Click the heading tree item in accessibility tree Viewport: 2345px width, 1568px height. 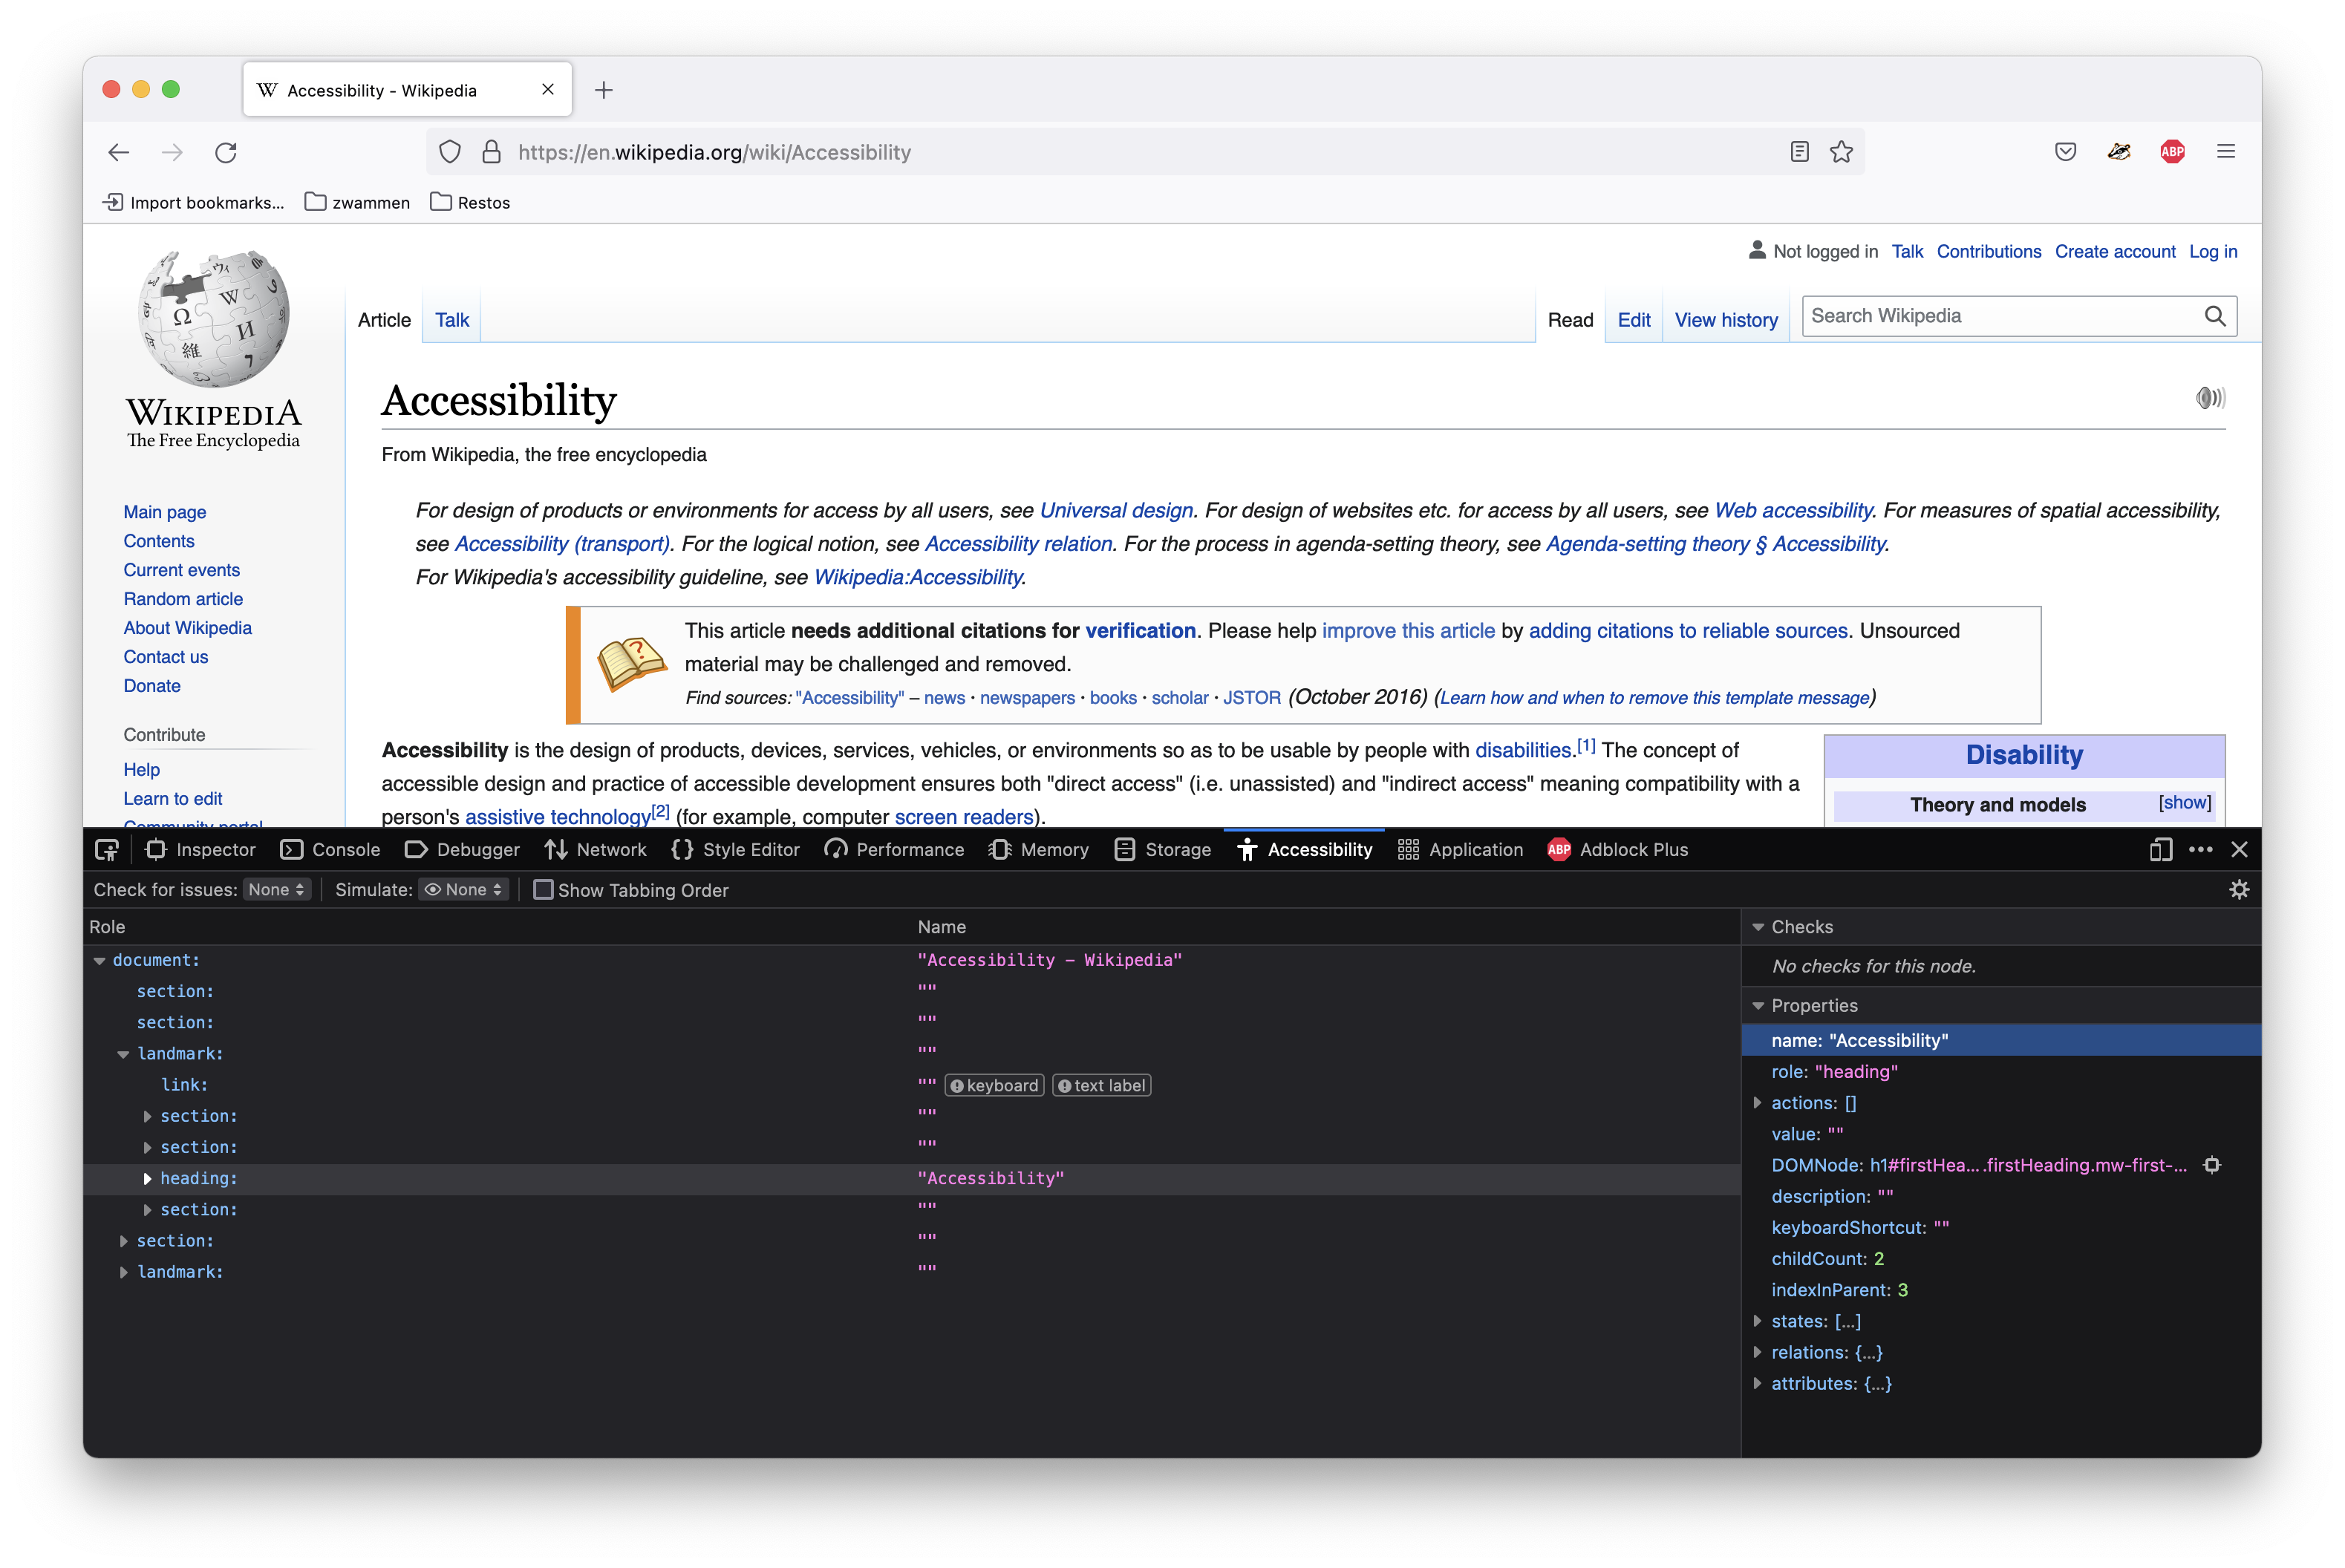click(198, 1177)
